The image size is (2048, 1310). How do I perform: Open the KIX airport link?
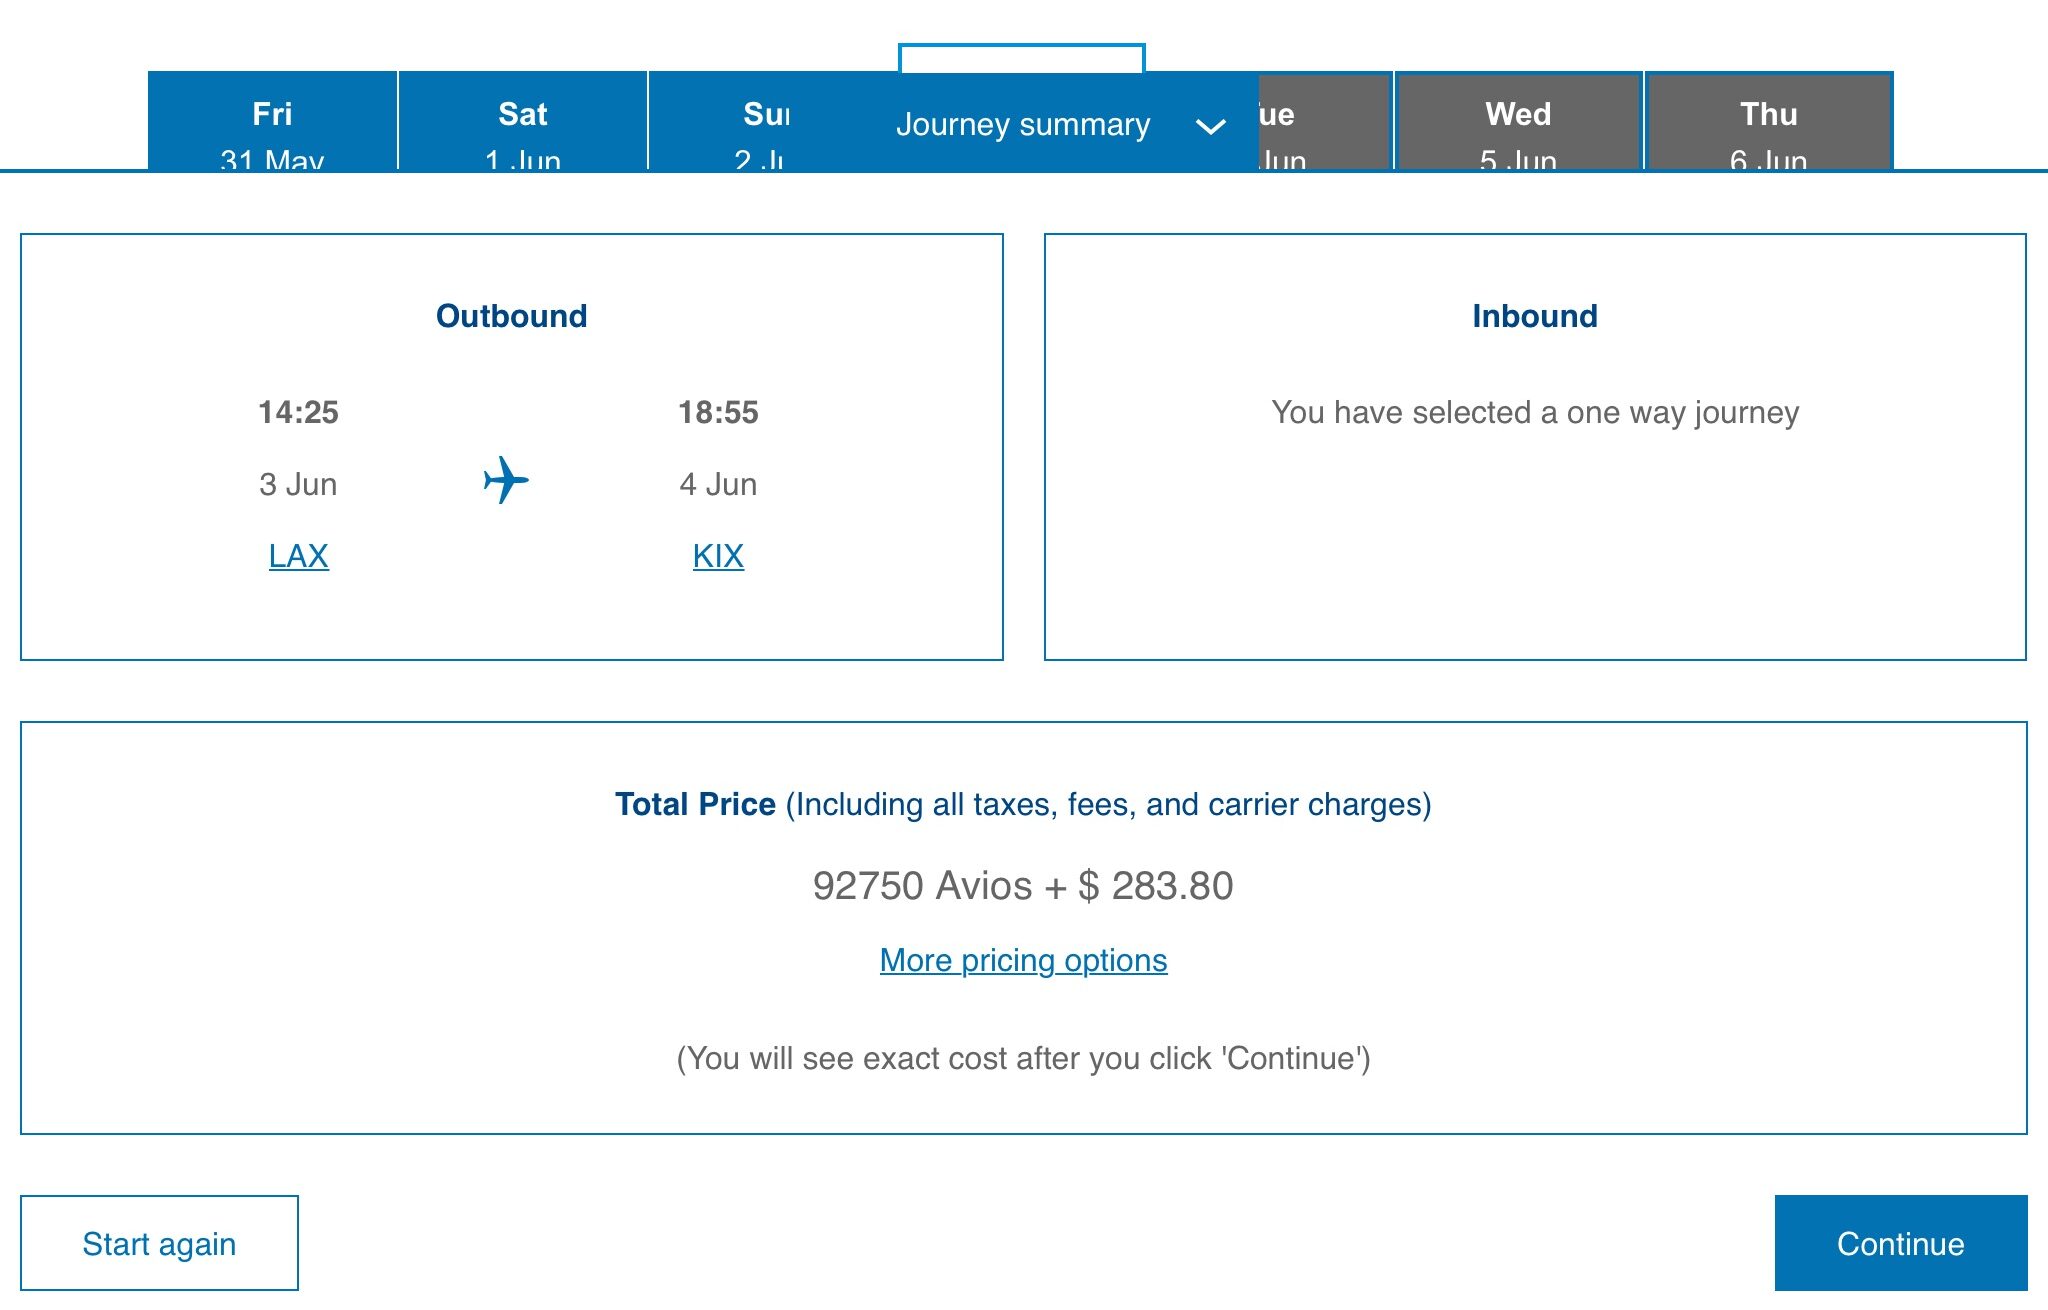coord(718,556)
